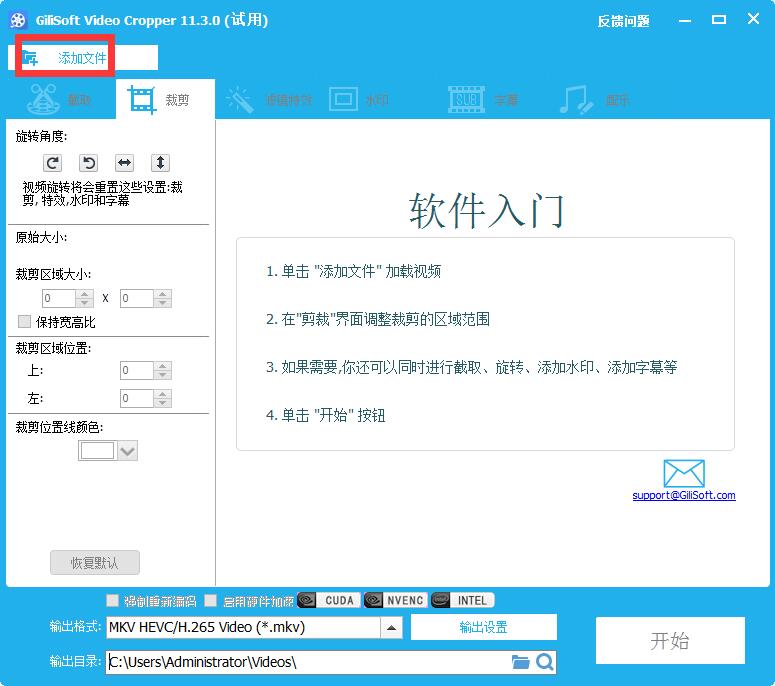Switch to the 字幕 subtitle tab
Viewport: 775px width, 686px height.
point(482,100)
